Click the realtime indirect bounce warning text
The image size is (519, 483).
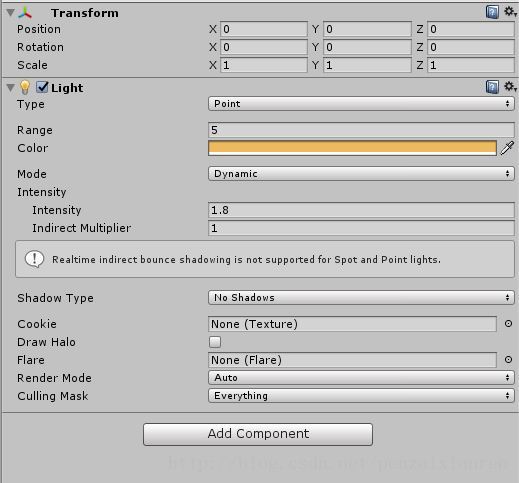coord(246,259)
